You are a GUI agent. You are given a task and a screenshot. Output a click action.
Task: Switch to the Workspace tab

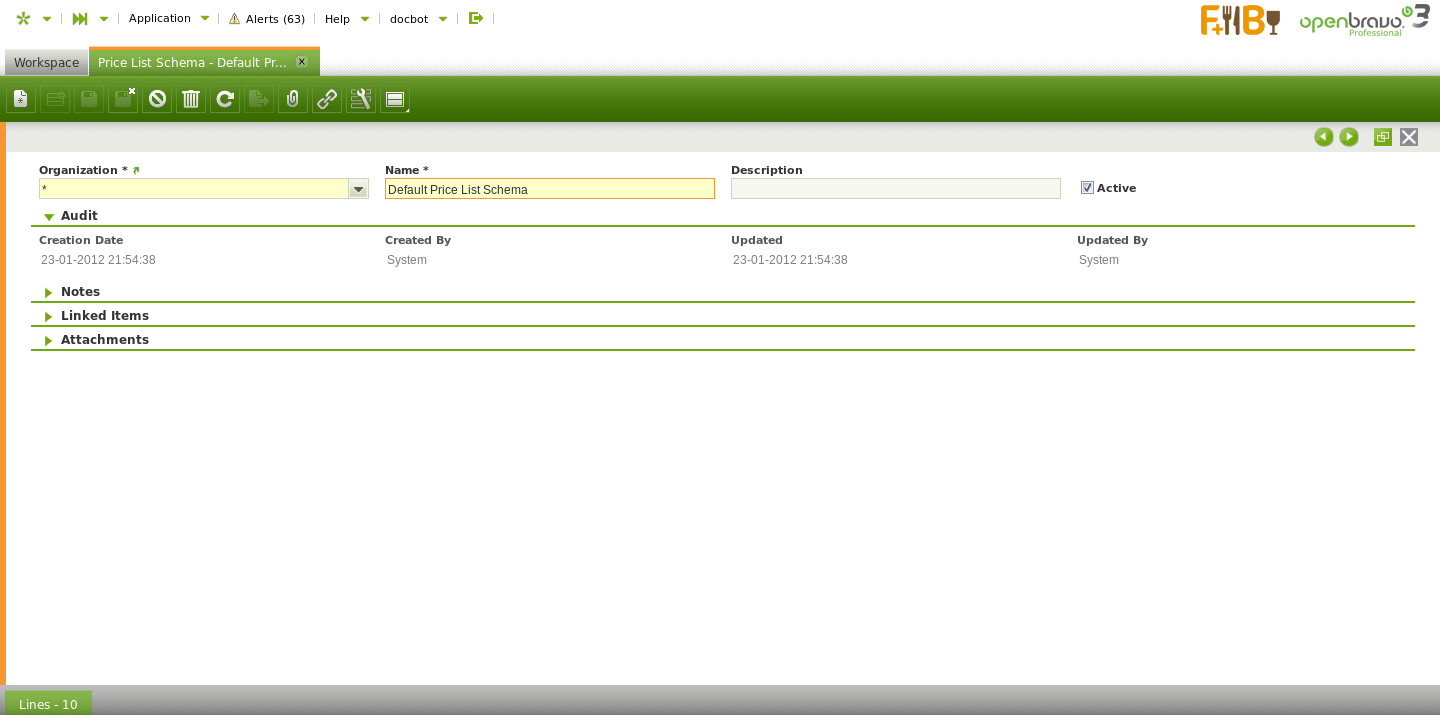(x=46, y=63)
